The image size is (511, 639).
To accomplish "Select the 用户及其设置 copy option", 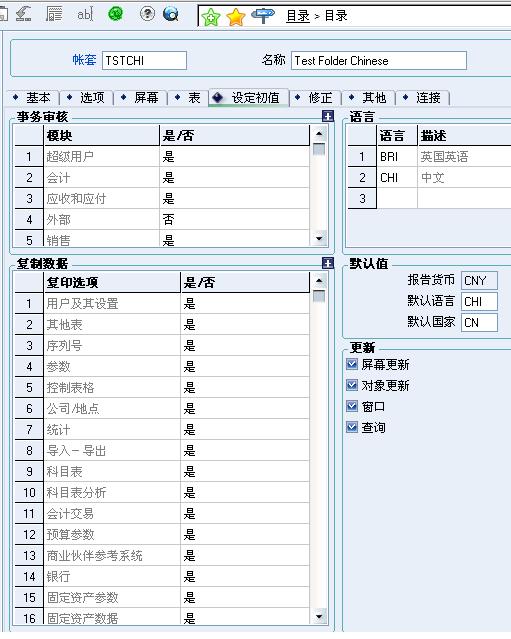I will click(x=112, y=304).
